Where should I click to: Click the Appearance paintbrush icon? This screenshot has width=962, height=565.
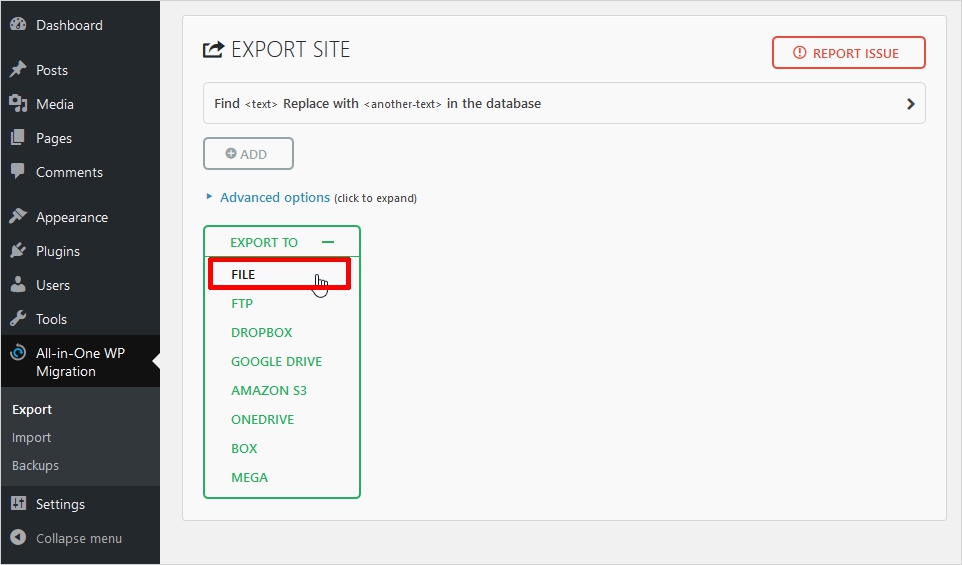18,217
